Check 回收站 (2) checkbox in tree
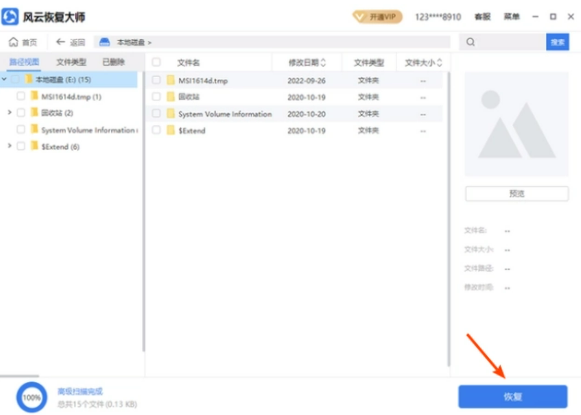 [21, 112]
